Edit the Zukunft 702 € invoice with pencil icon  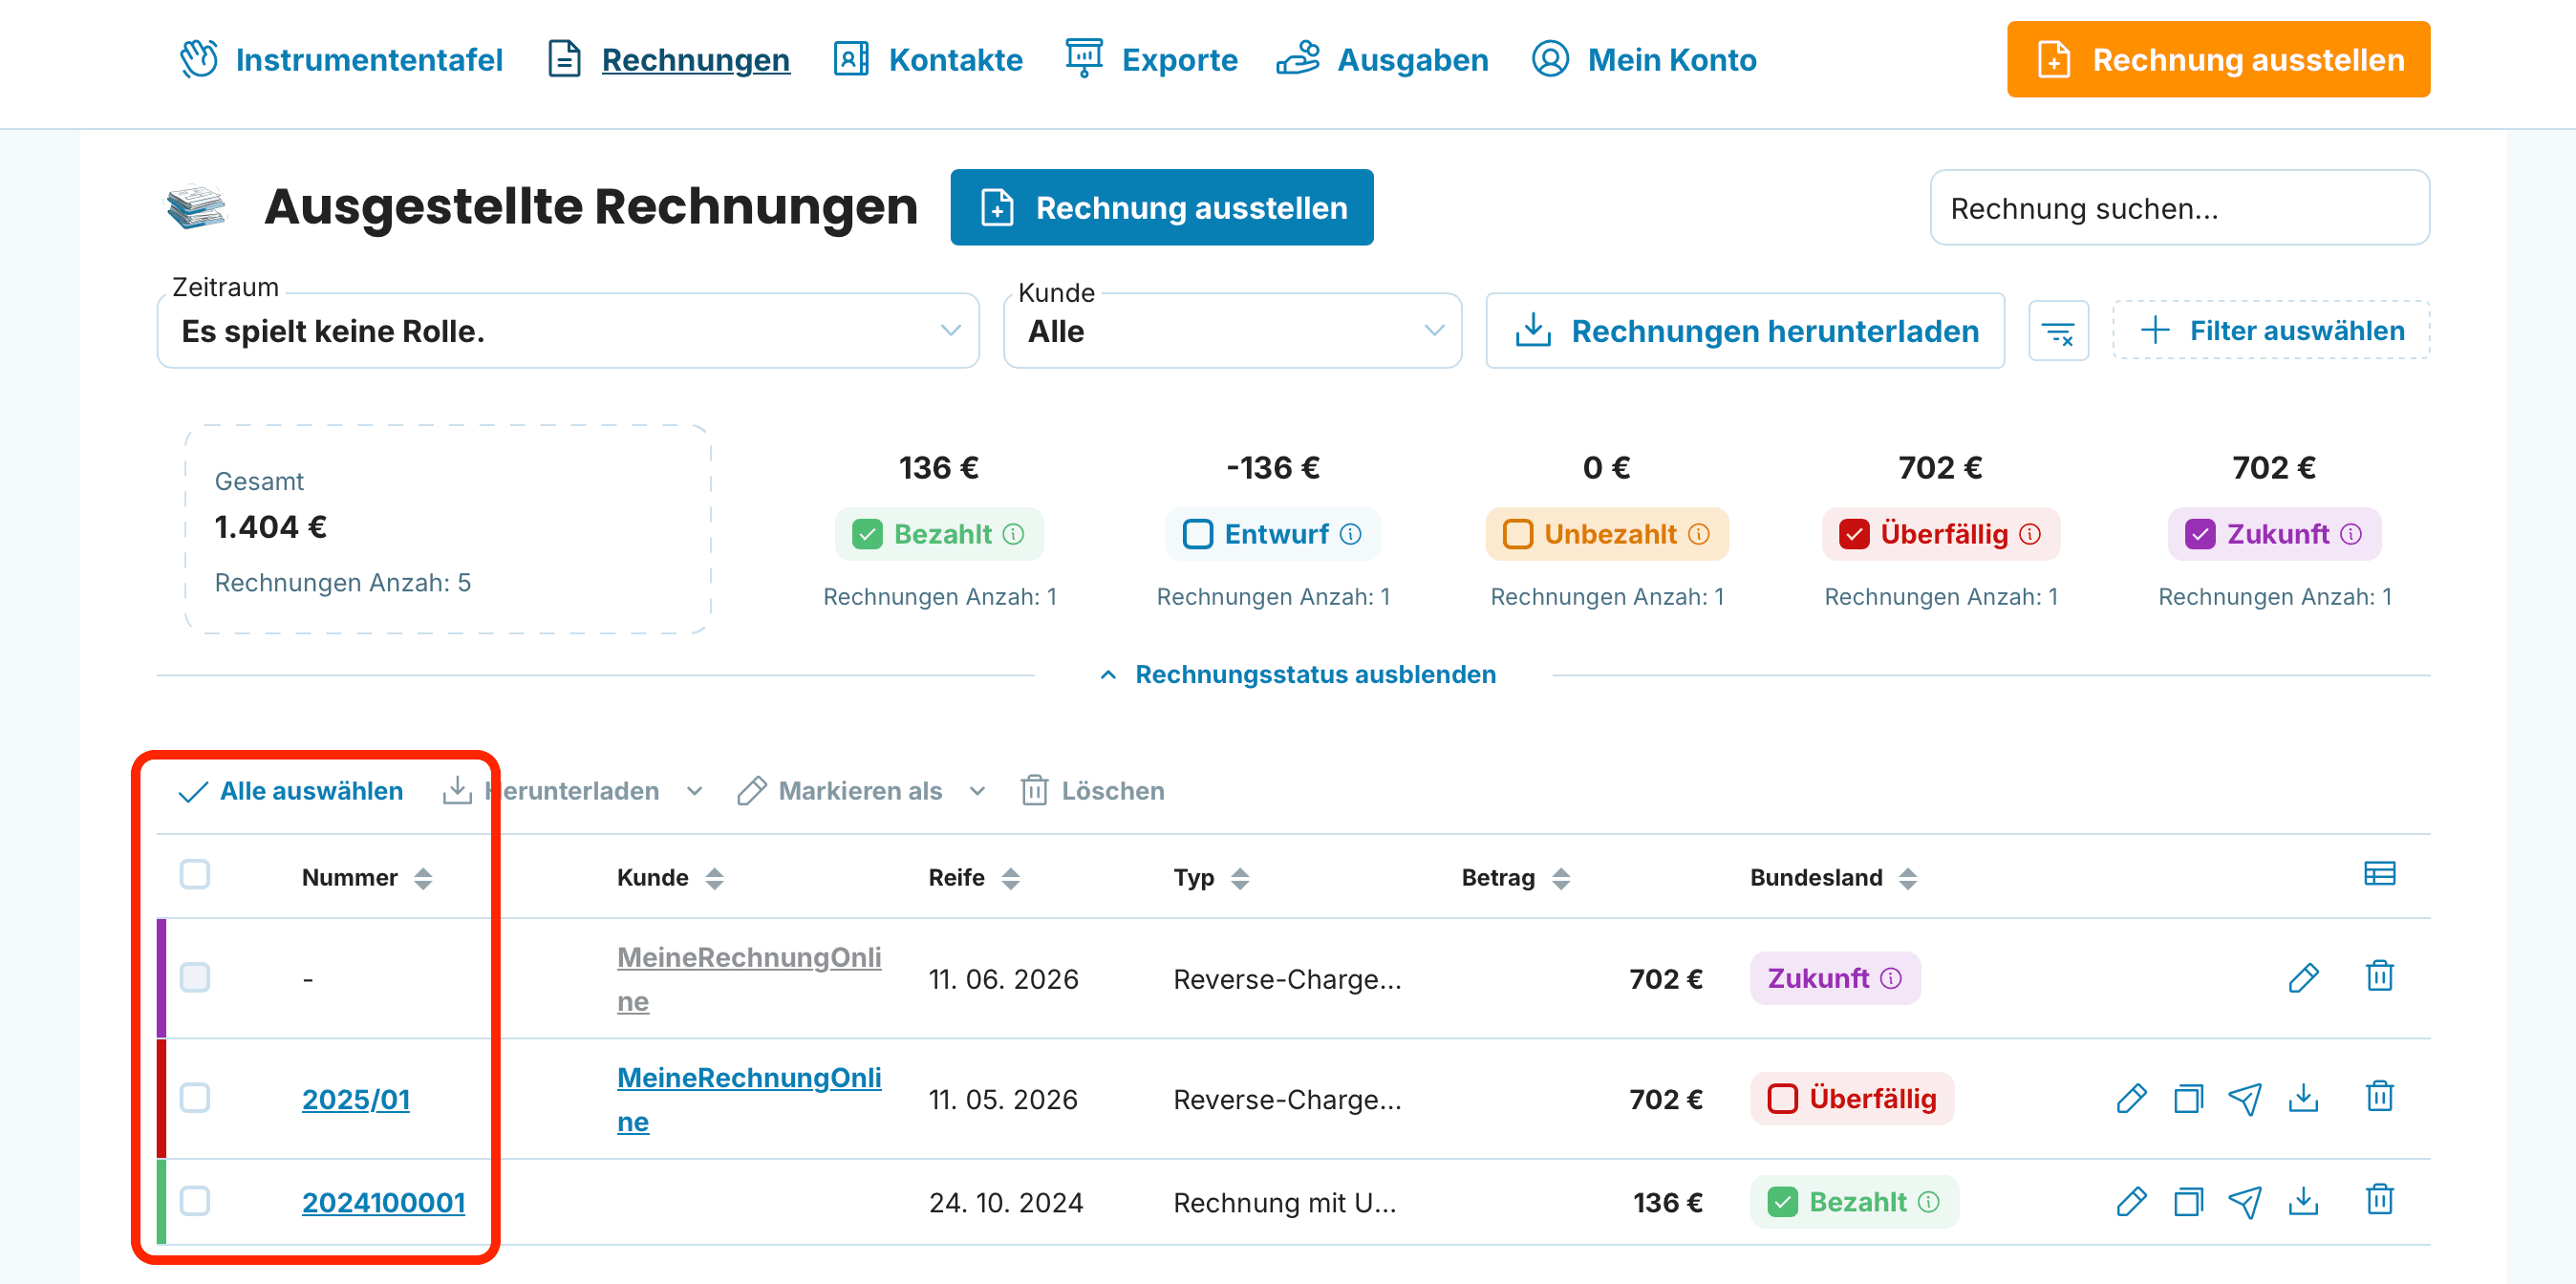click(2303, 977)
